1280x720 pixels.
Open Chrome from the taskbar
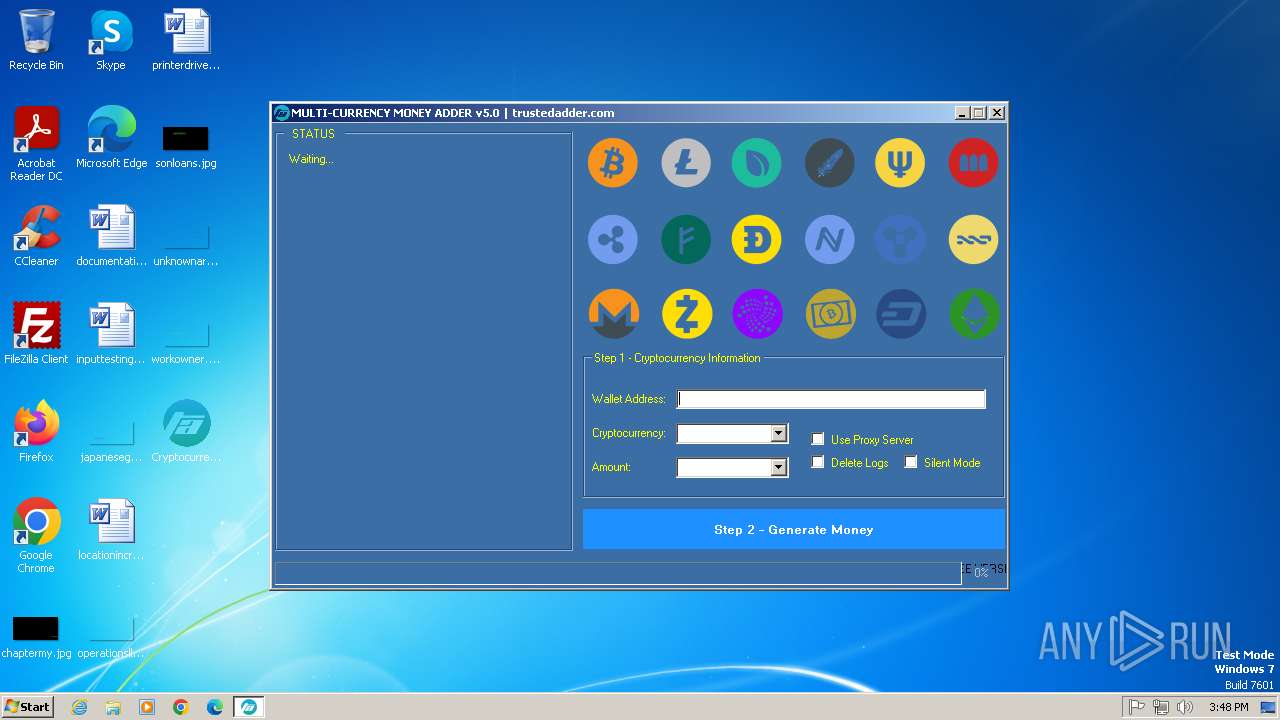(181, 707)
